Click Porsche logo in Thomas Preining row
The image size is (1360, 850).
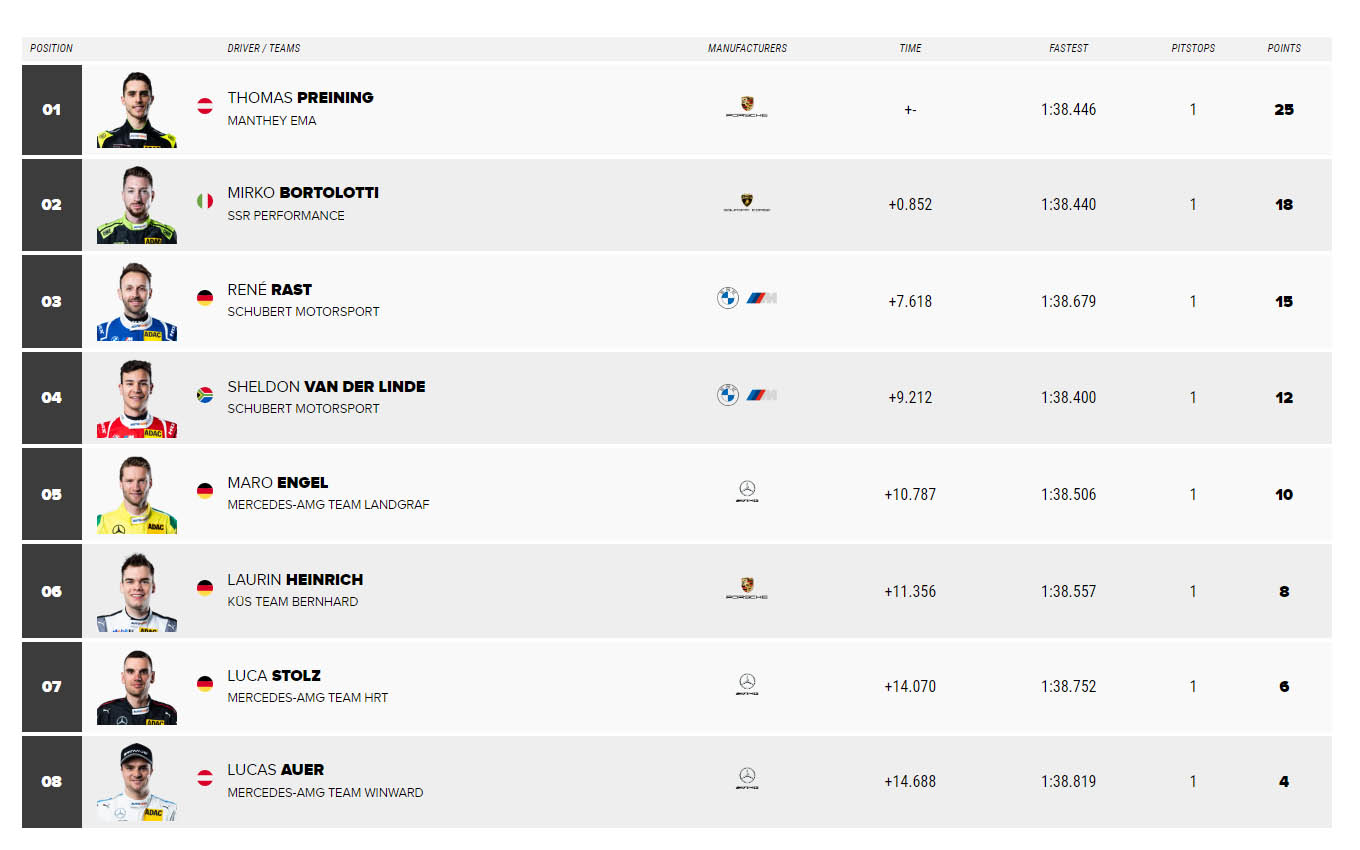747,108
